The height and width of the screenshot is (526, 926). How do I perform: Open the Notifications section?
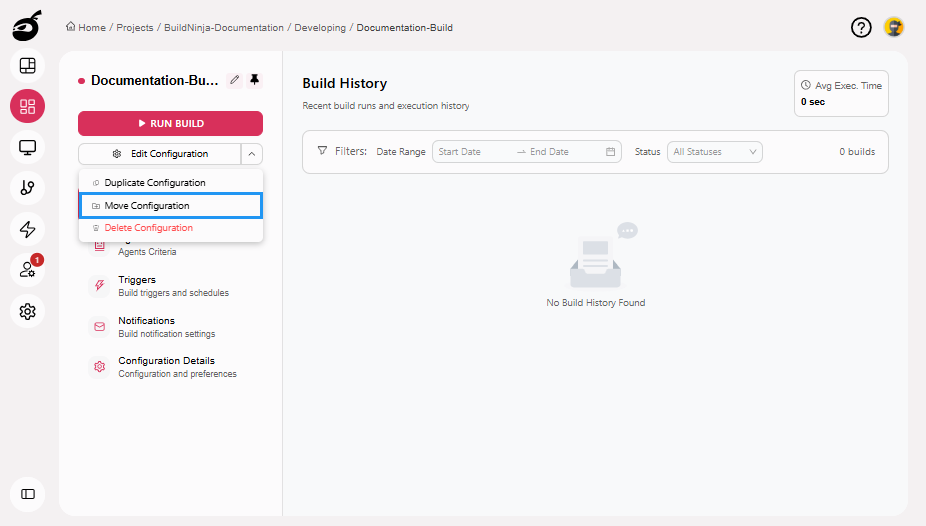[171, 326]
